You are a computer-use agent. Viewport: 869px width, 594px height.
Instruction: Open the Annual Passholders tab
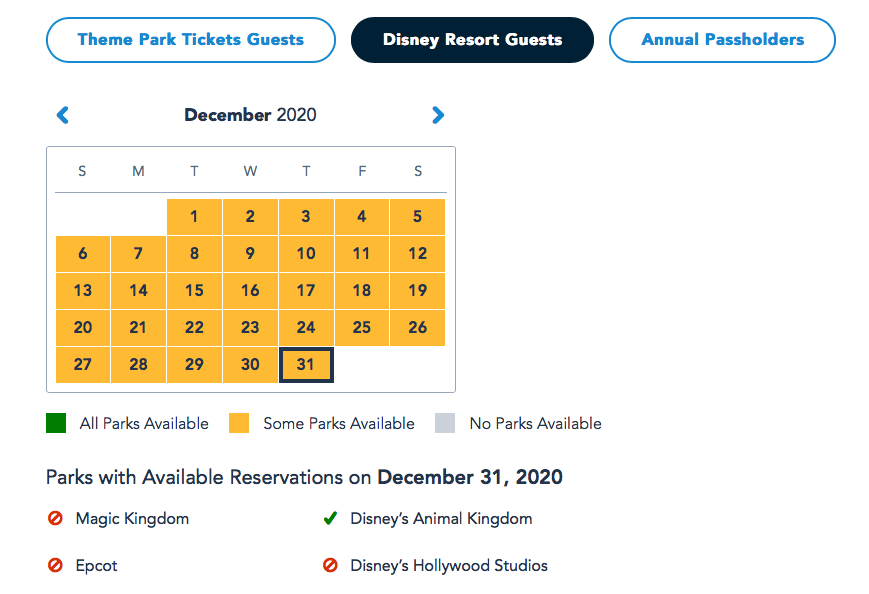tap(722, 40)
